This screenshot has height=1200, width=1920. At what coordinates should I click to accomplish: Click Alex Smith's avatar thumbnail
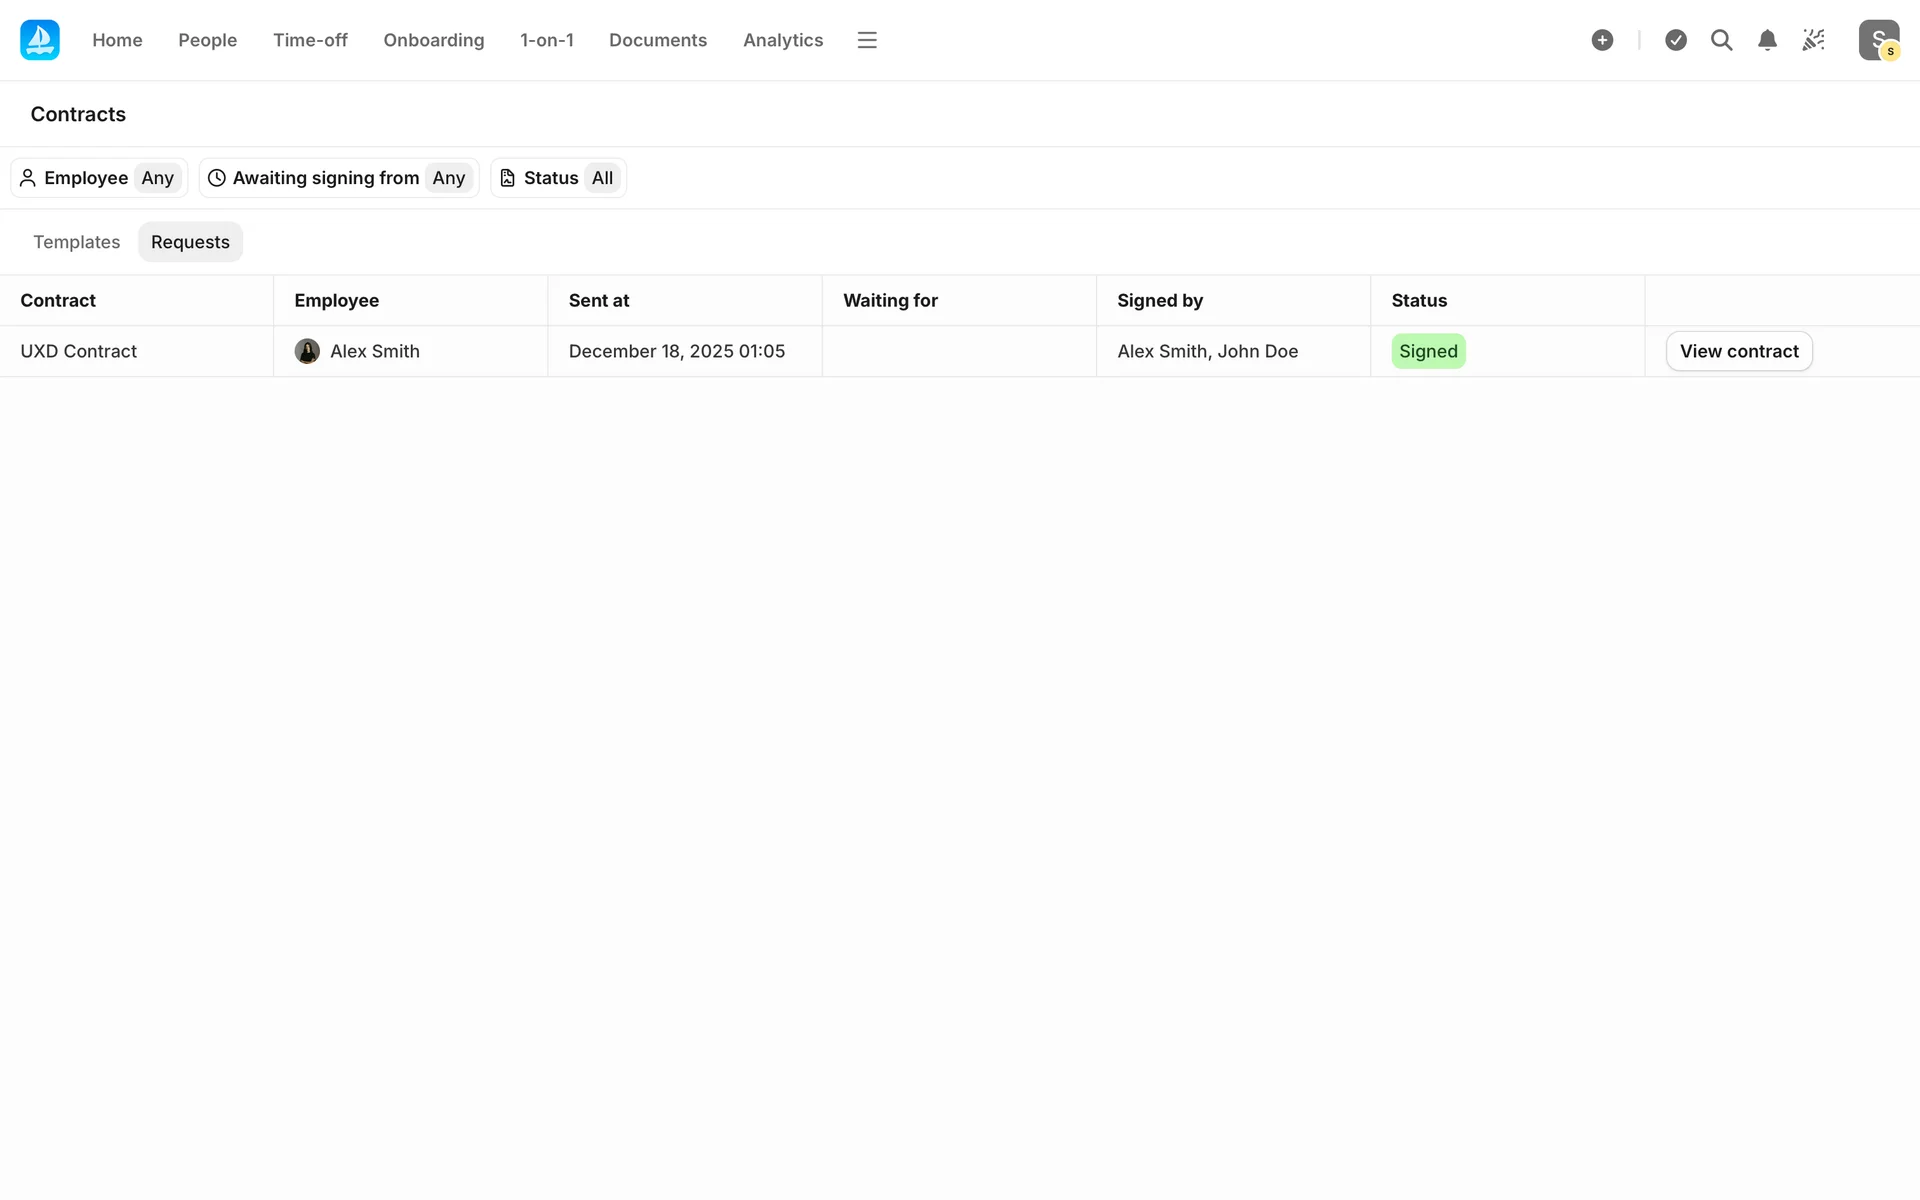coord(307,351)
